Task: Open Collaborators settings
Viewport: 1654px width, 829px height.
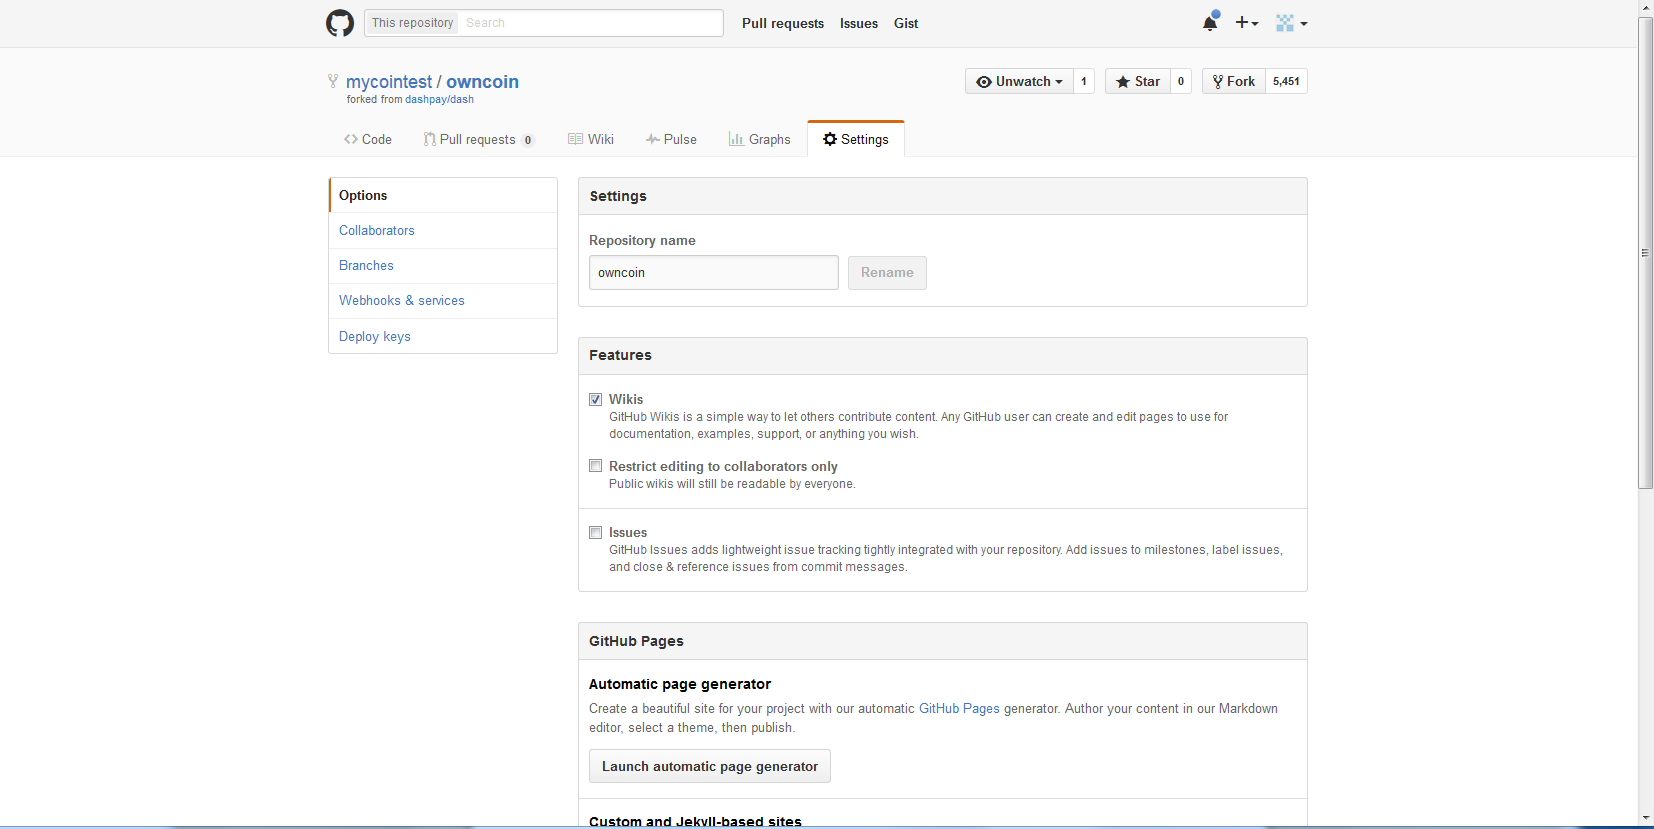Action: point(443,230)
